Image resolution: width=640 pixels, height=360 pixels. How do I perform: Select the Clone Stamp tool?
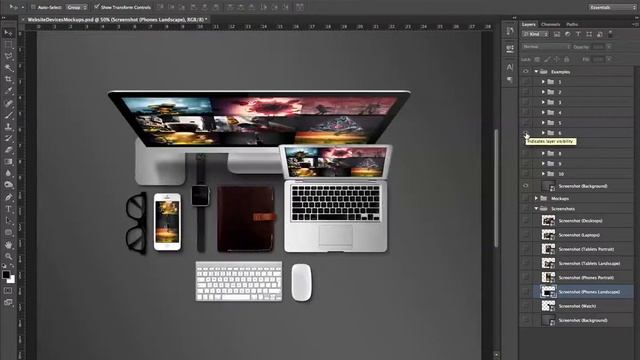point(8,127)
